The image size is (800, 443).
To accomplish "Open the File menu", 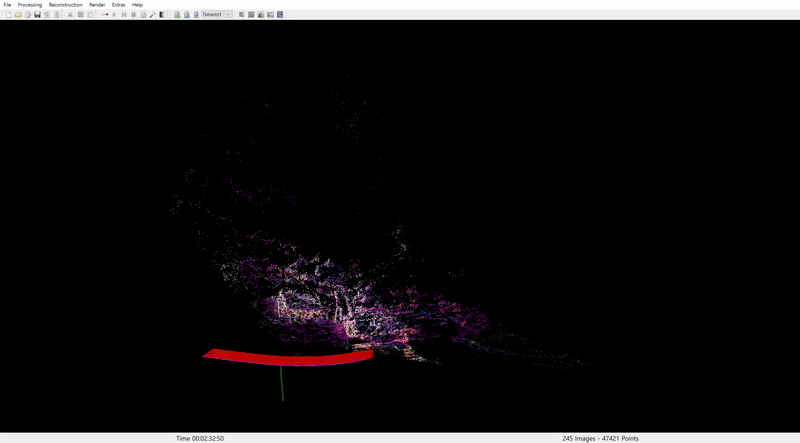I will (7, 5).
